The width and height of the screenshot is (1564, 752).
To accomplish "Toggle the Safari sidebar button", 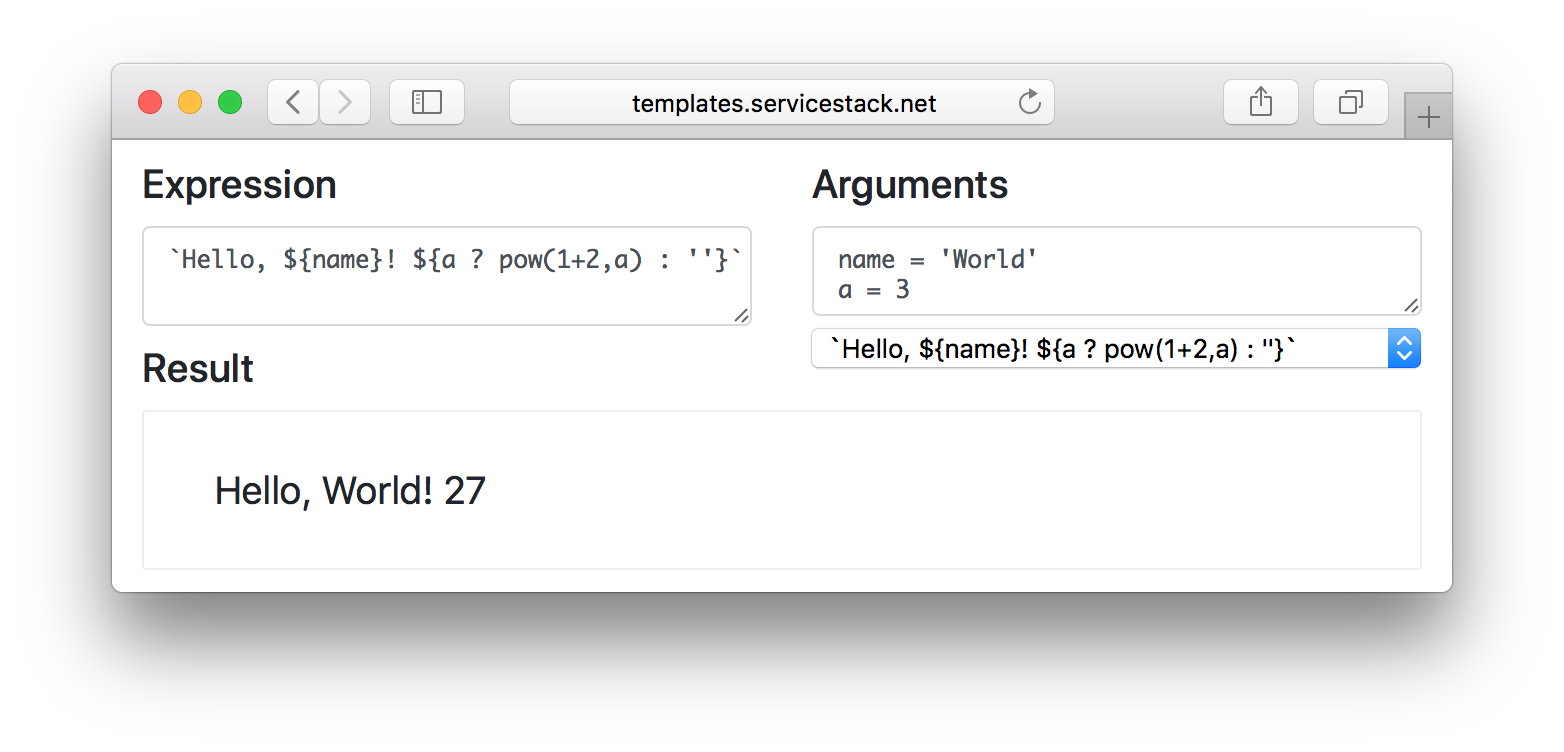I will tap(427, 102).
